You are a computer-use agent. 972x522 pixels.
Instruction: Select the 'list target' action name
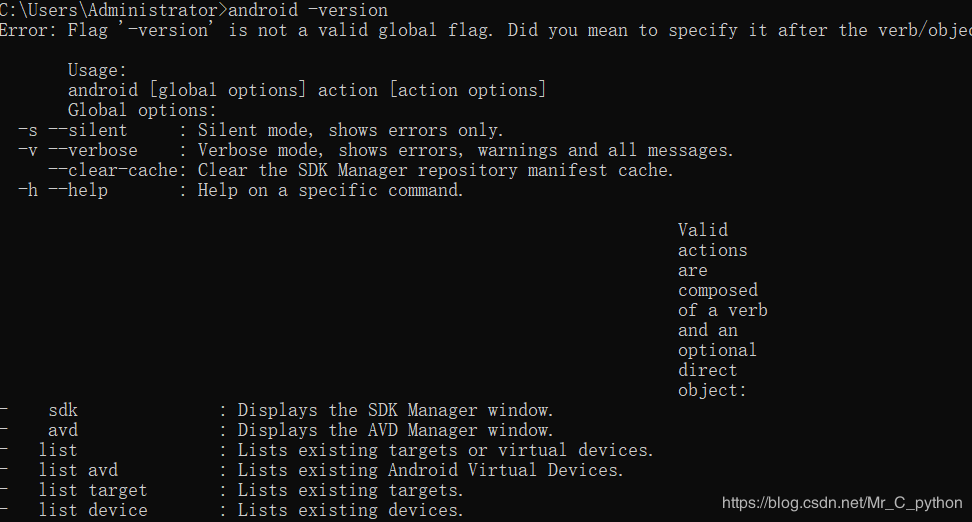[93, 490]
